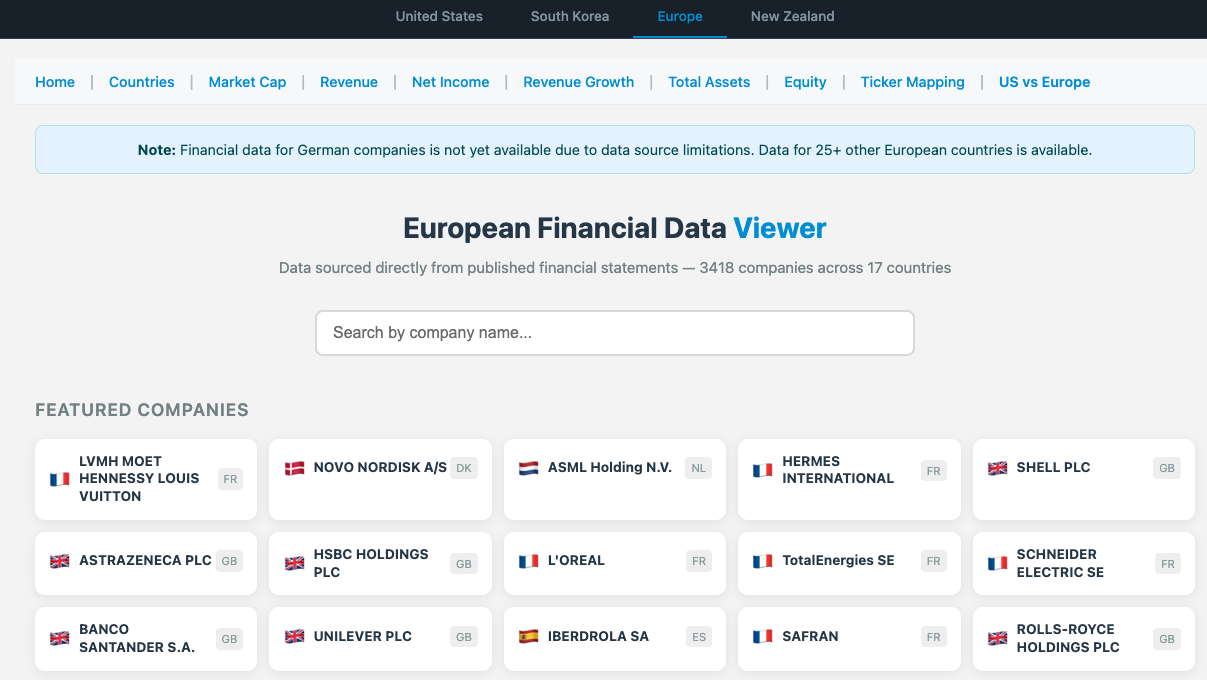
Task: Click the Danish flag beside Novo Nordisk
Action: 294,468
